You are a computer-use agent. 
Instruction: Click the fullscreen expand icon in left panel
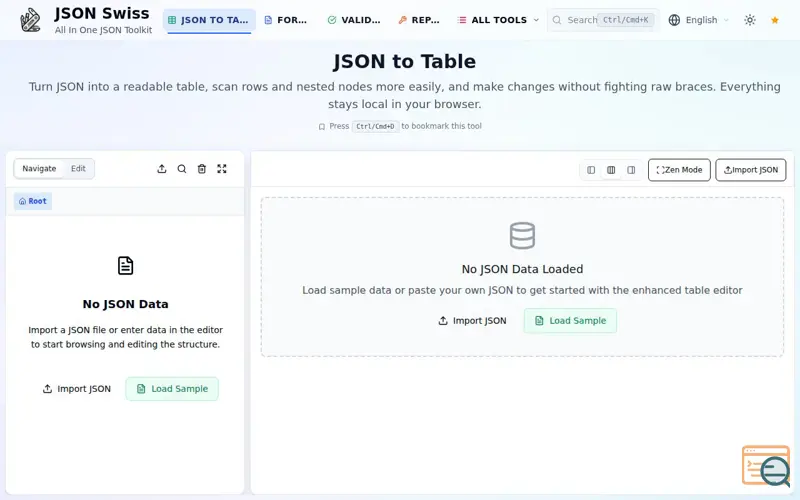click(x=221, y=169)
